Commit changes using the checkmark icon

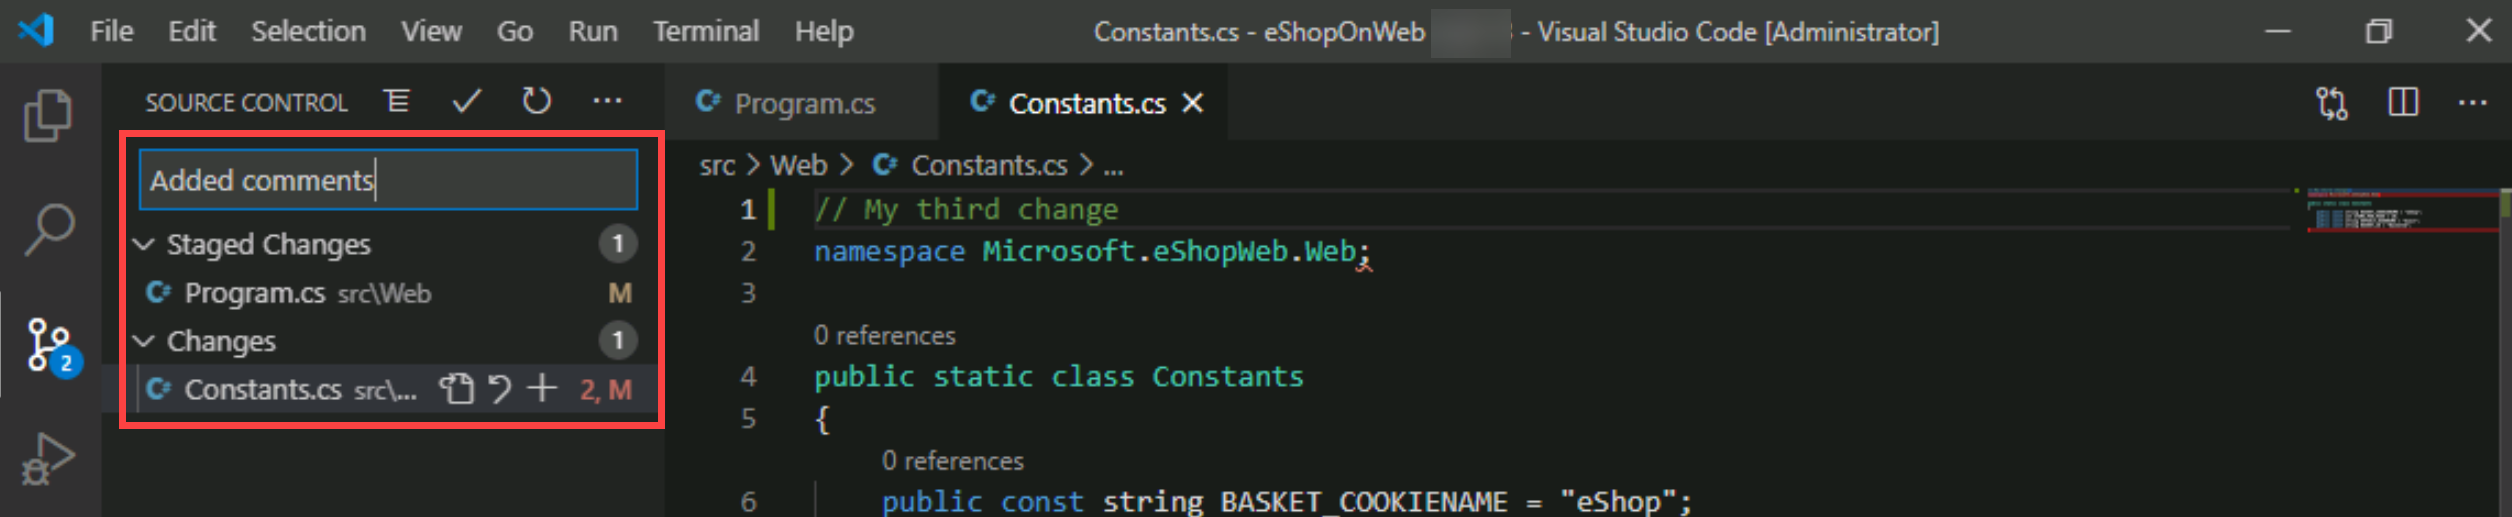(466, 101)
